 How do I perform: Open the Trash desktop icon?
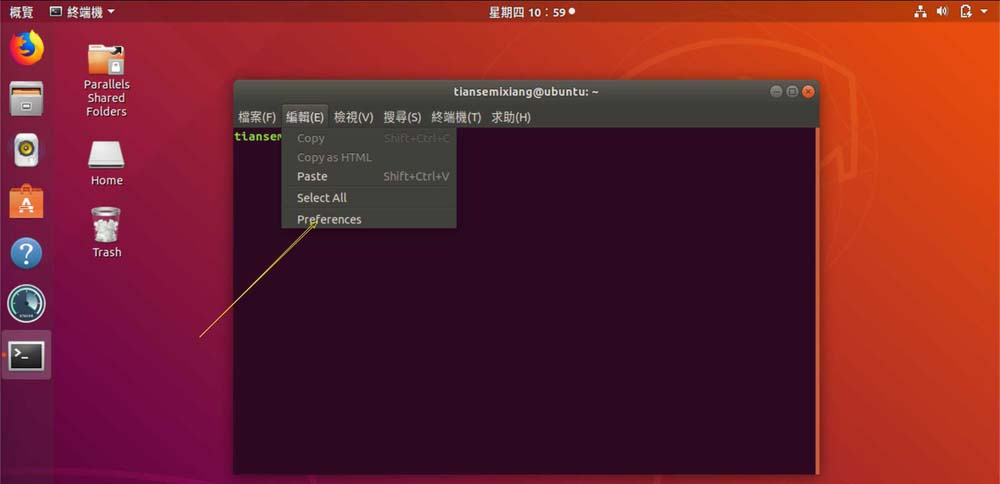(x=107, y=232)
